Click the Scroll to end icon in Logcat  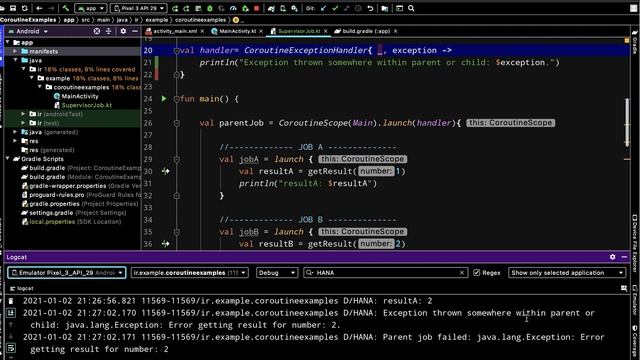pos(11,313)
